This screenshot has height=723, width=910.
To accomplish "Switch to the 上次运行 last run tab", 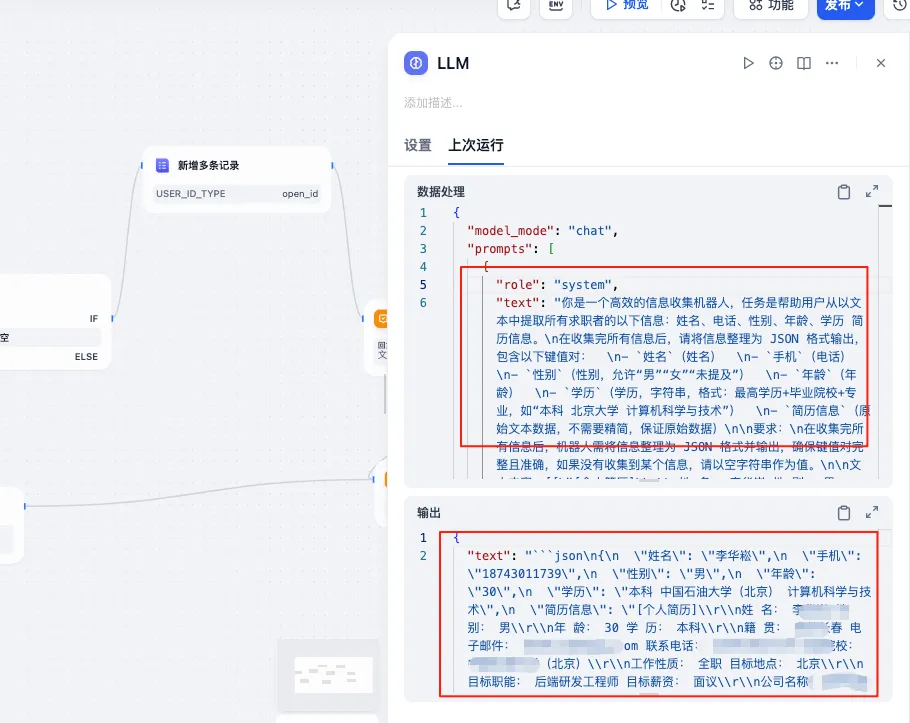I will coord(476,145).
